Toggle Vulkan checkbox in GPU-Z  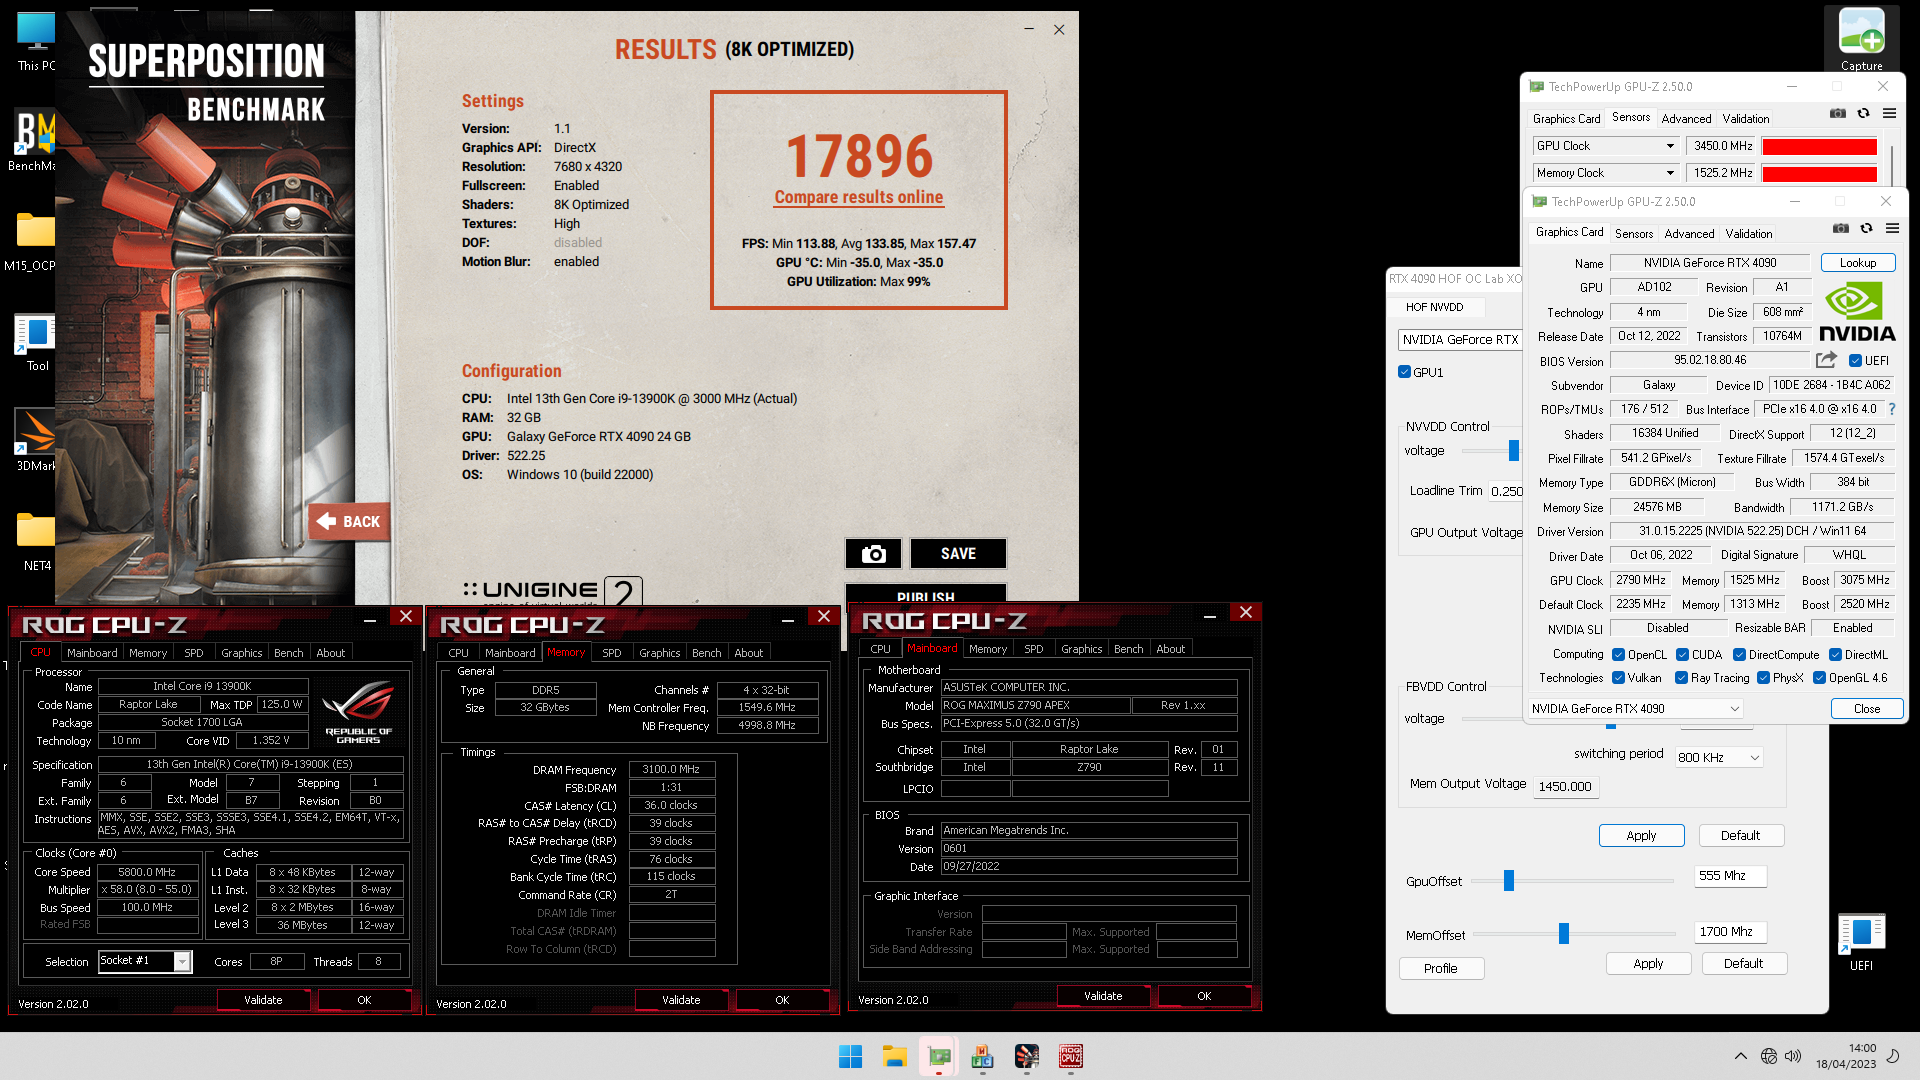click(x=1618, y=678)
